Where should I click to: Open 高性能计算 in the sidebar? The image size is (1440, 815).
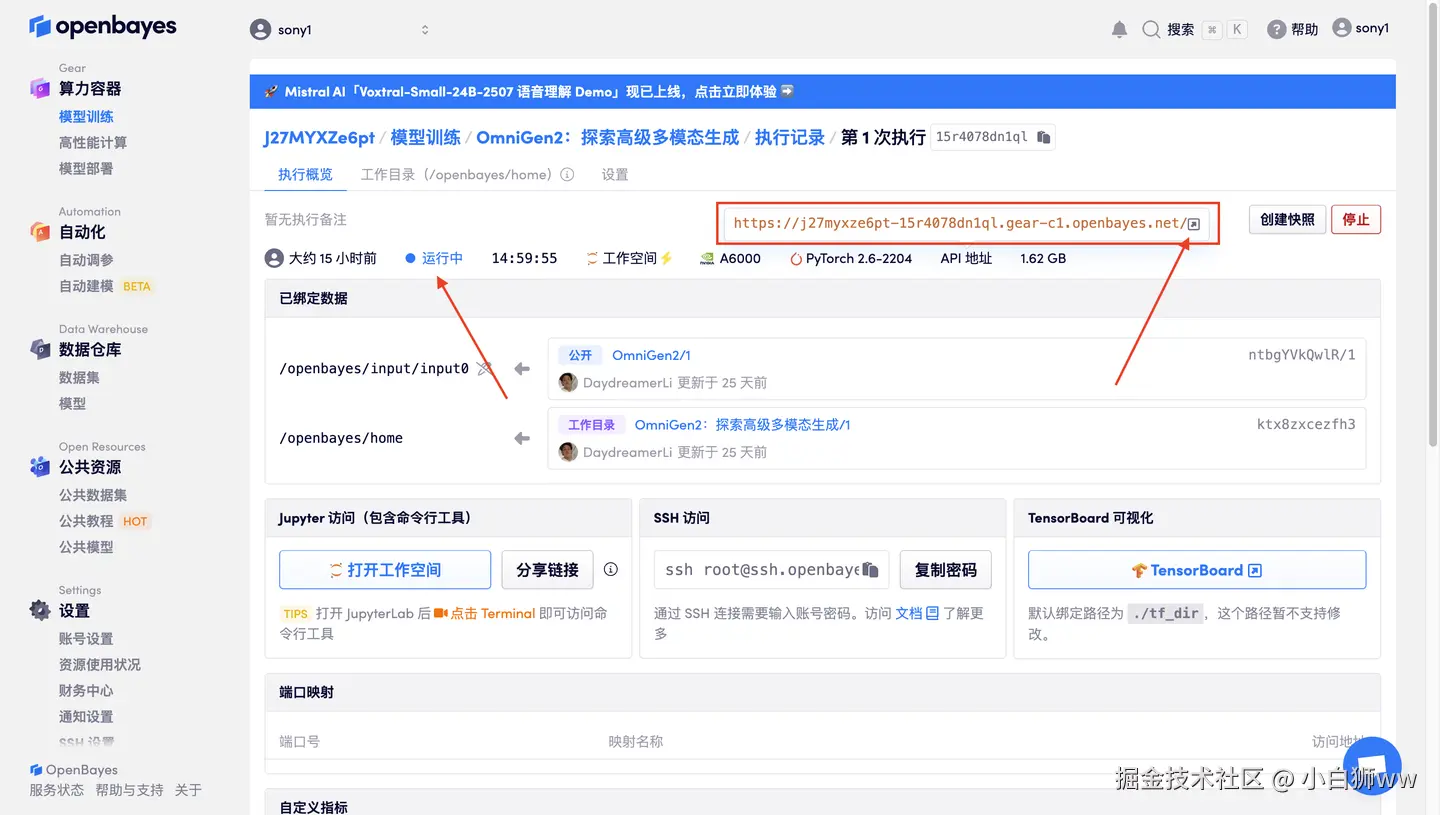(x=93, y=142)
